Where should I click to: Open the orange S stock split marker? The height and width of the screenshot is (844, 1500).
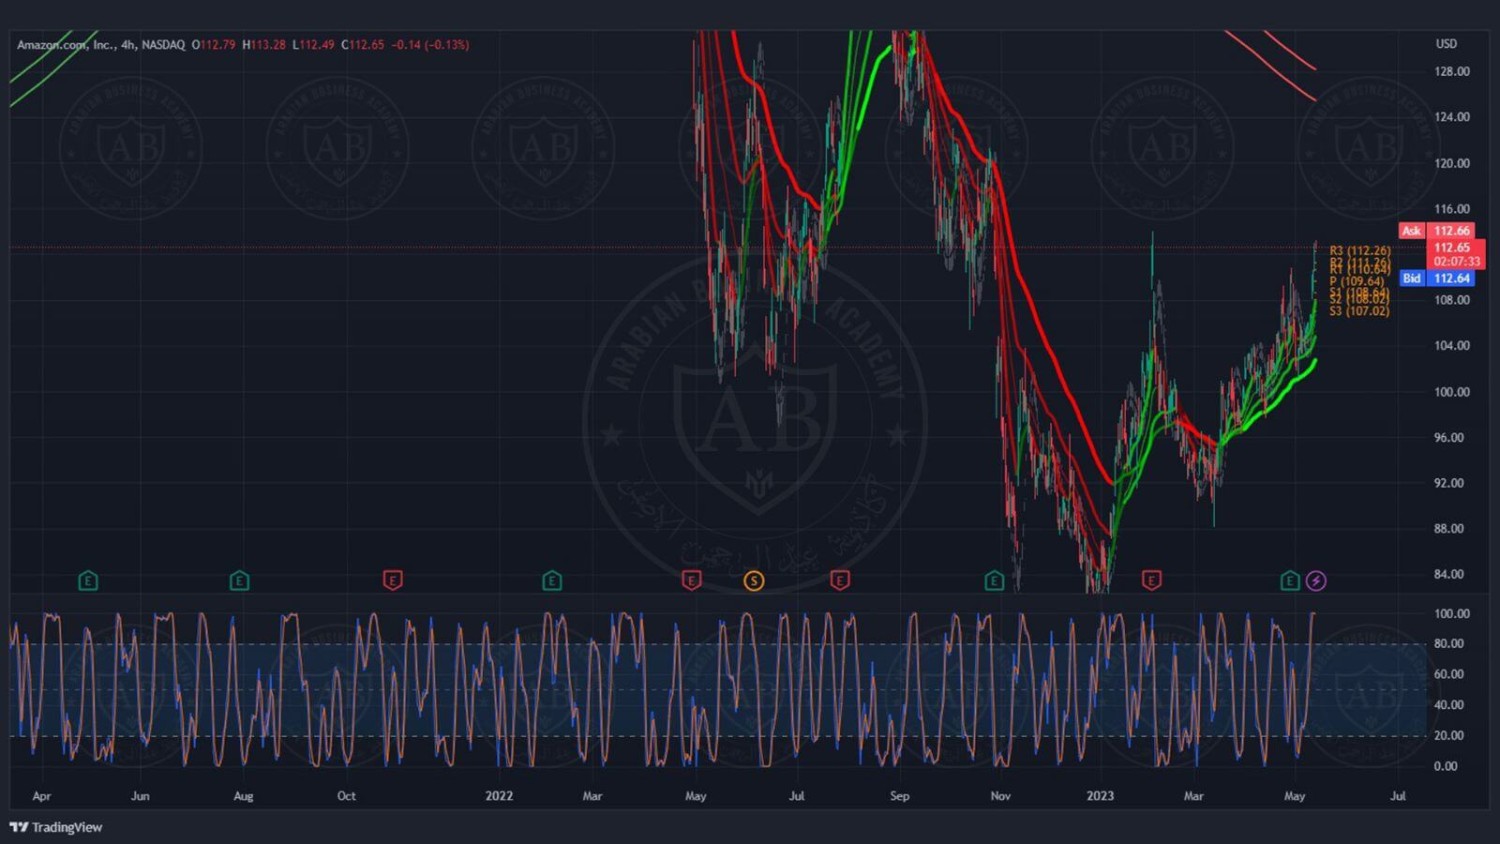tap(754, 580)
